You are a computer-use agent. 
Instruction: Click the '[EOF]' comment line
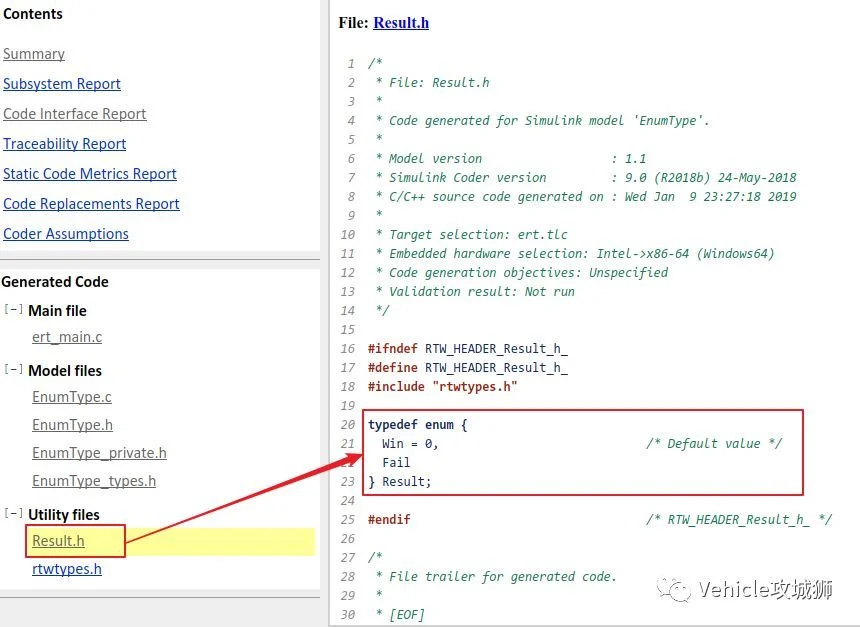400,614
